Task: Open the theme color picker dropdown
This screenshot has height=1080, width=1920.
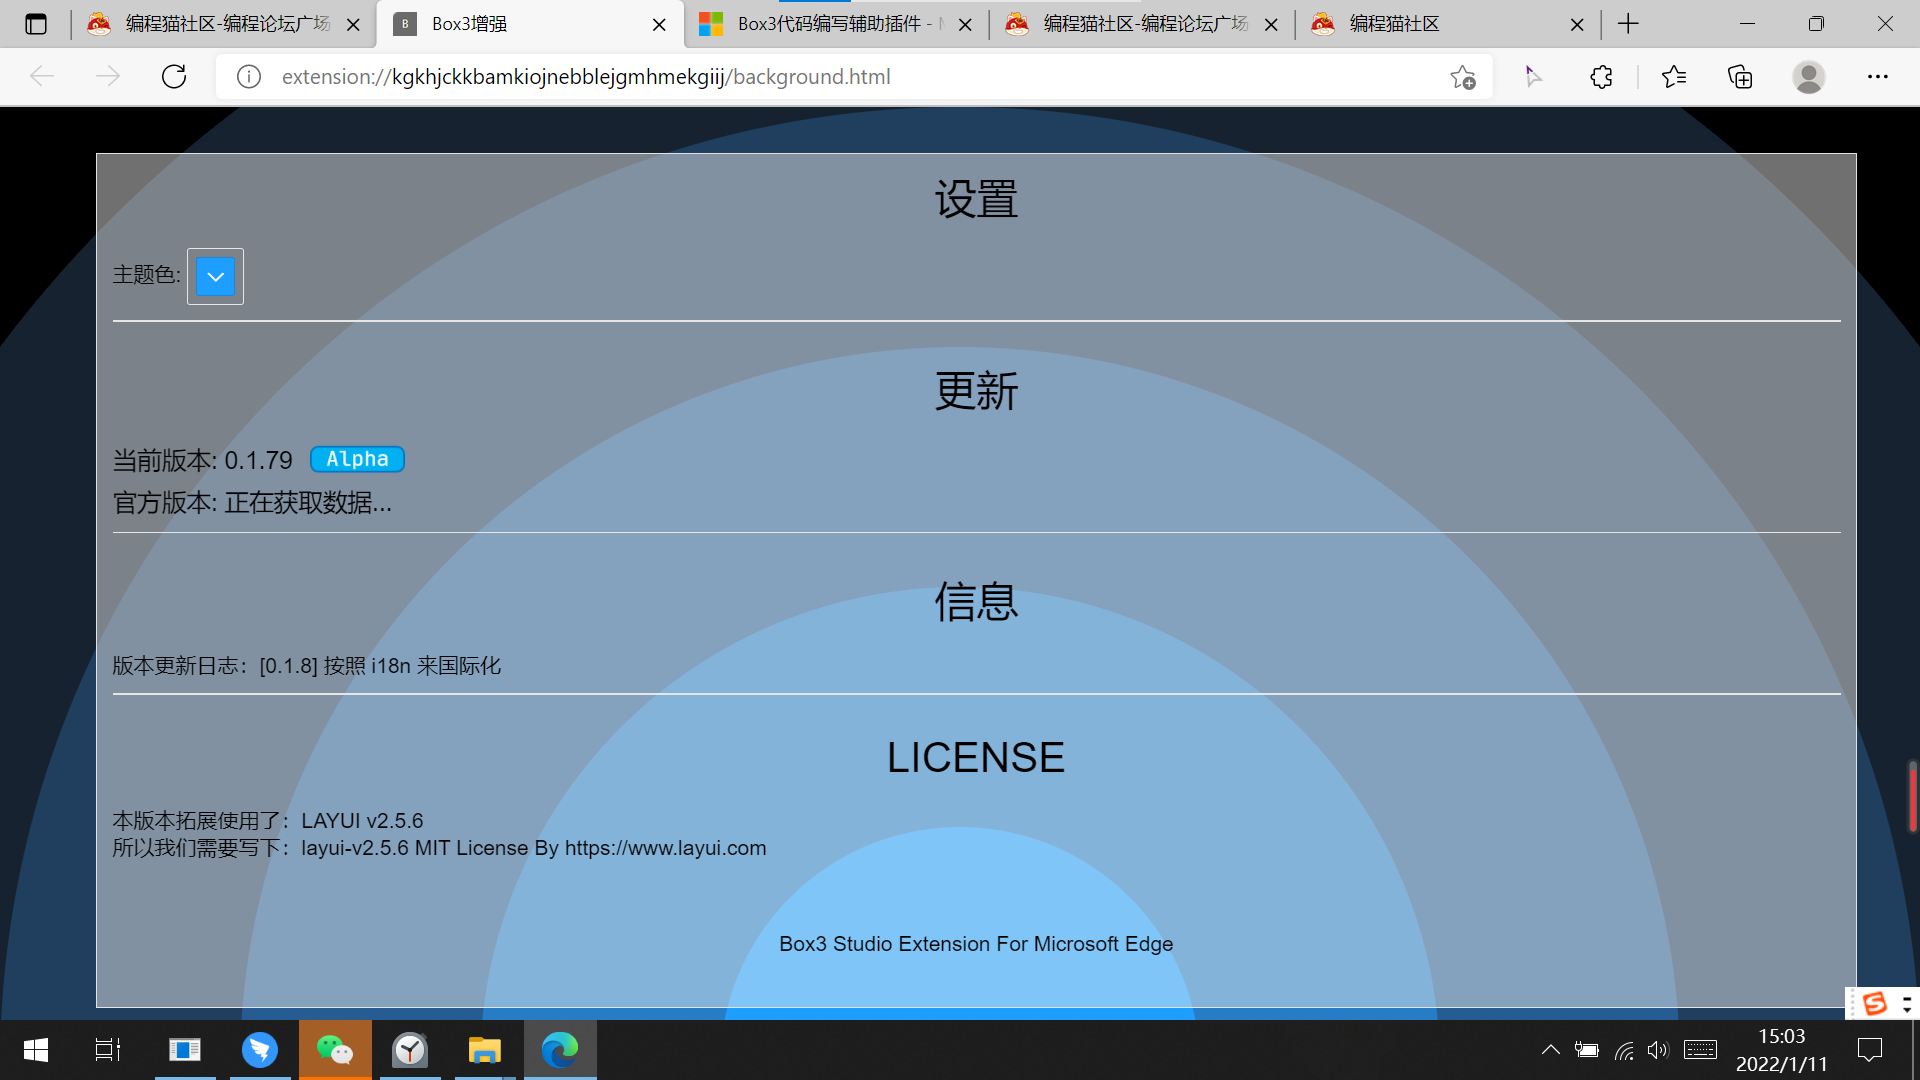Action: click(215, 276)
